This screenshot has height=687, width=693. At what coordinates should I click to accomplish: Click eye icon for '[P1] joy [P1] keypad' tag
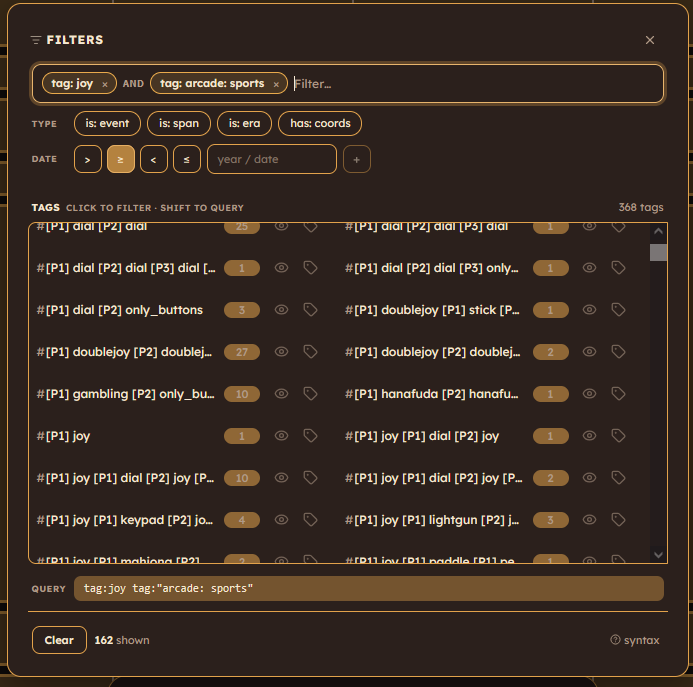(x=282, y=519)
